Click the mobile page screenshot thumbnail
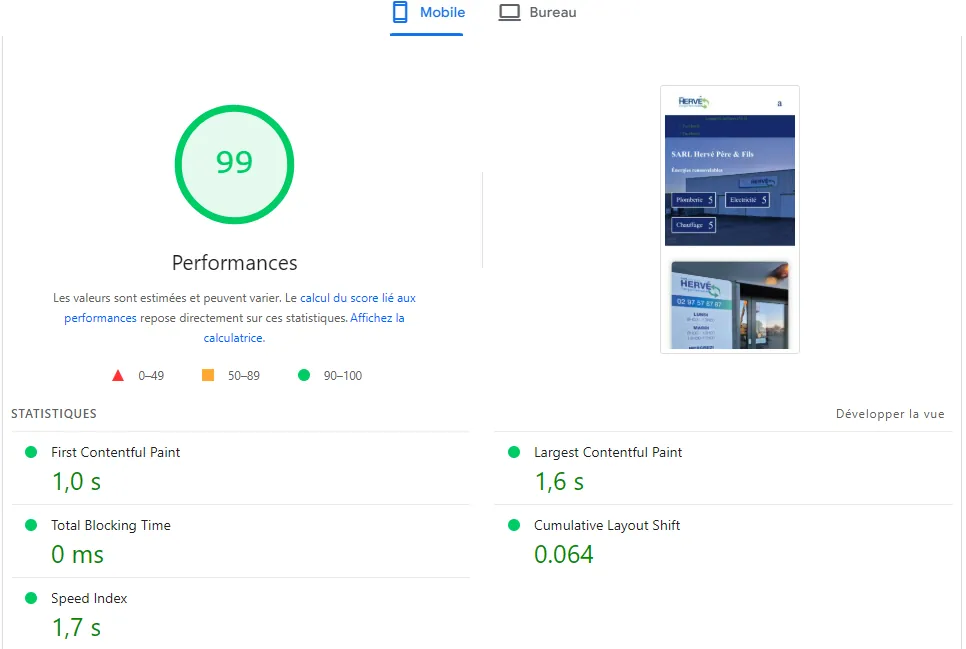Image resolution: width=966 pixels, height=649 pixels. [x=730, y=219]
